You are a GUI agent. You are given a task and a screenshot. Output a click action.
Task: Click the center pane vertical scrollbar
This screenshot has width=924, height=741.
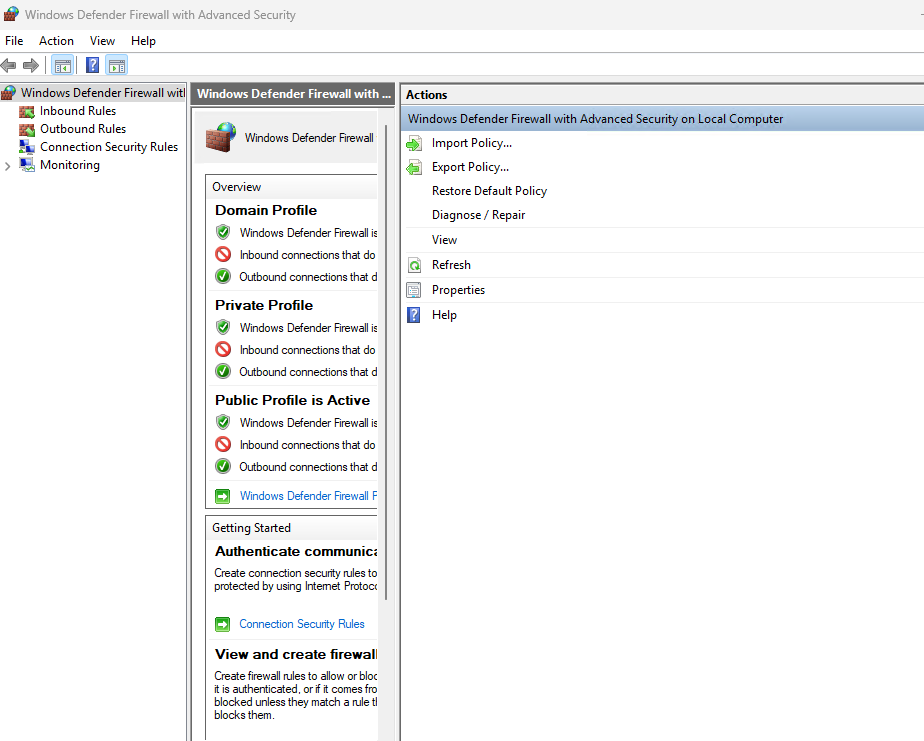387,362
